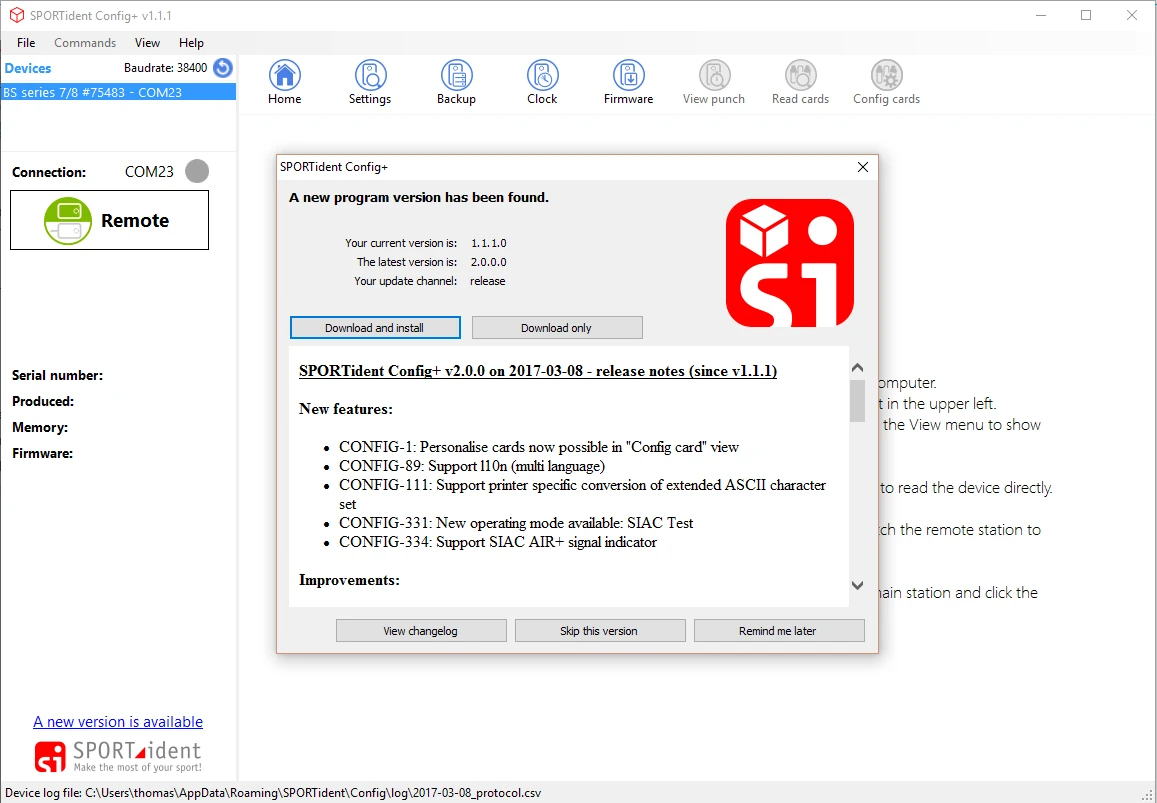The height and width of the screenshot is (803, 1157).
Task: Click the update channel value 'release'
Action: pyautogui.click(x=488, y=281)
